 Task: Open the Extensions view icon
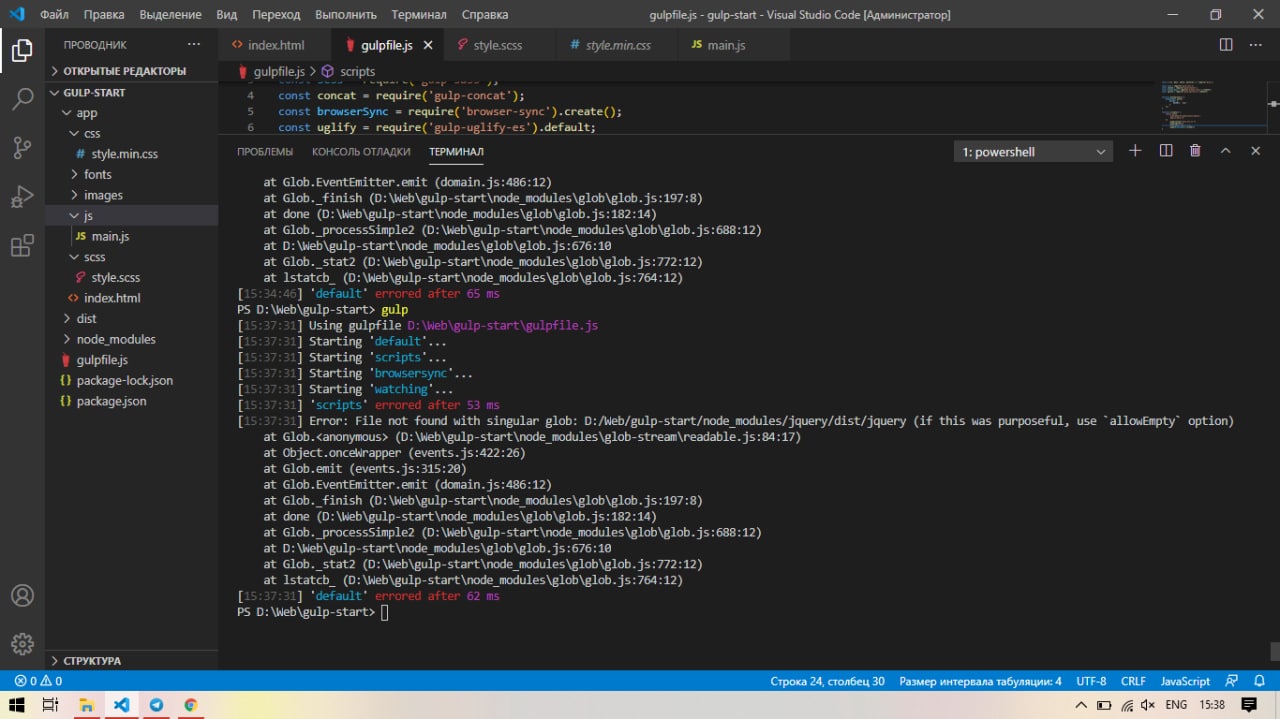coord(22,246)
